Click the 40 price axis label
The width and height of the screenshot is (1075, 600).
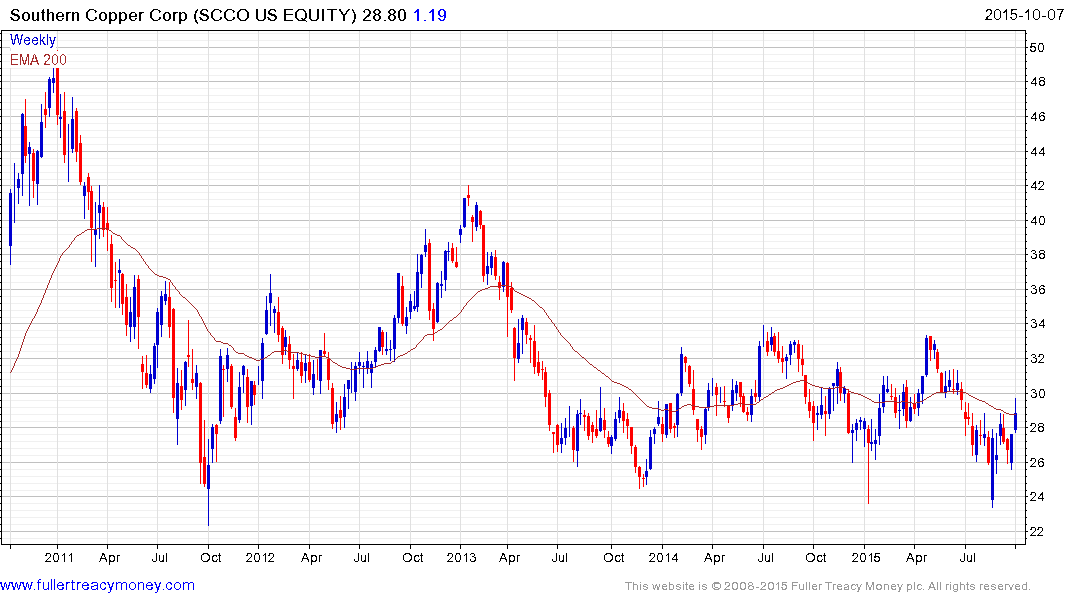pyautogui.click(x=1037, y=220)
